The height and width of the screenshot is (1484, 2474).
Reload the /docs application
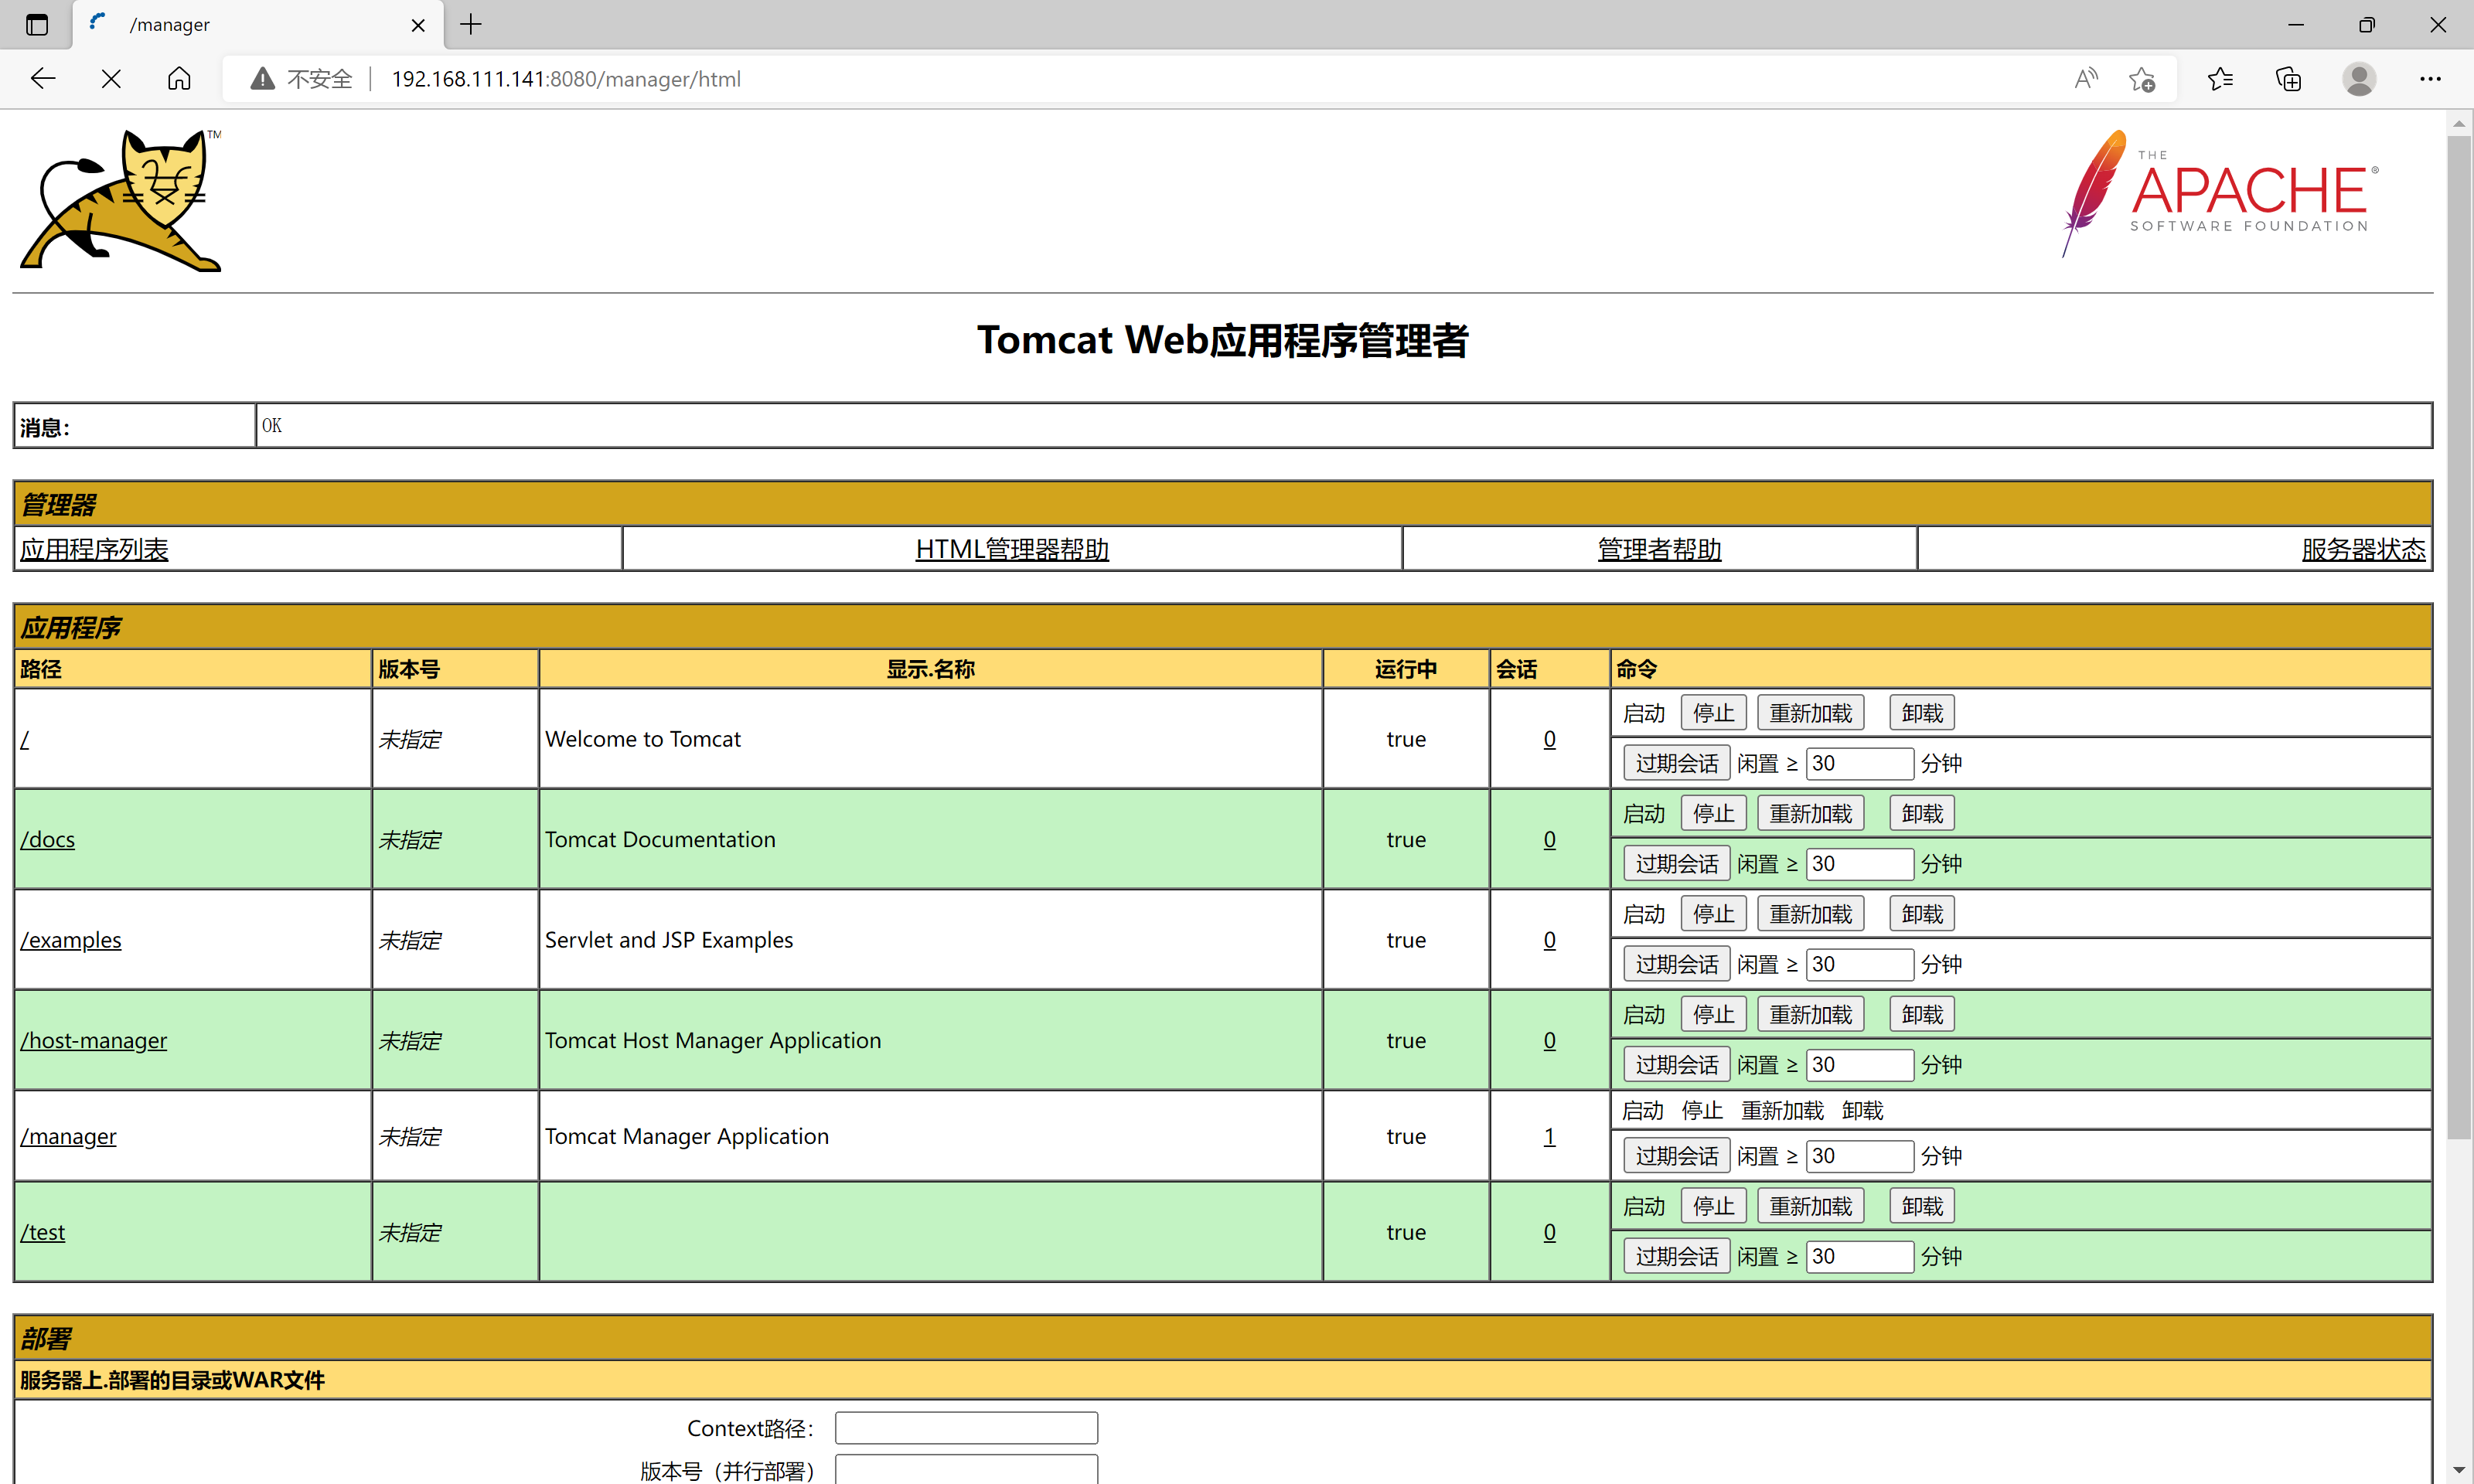click(x=1810, y=813)
